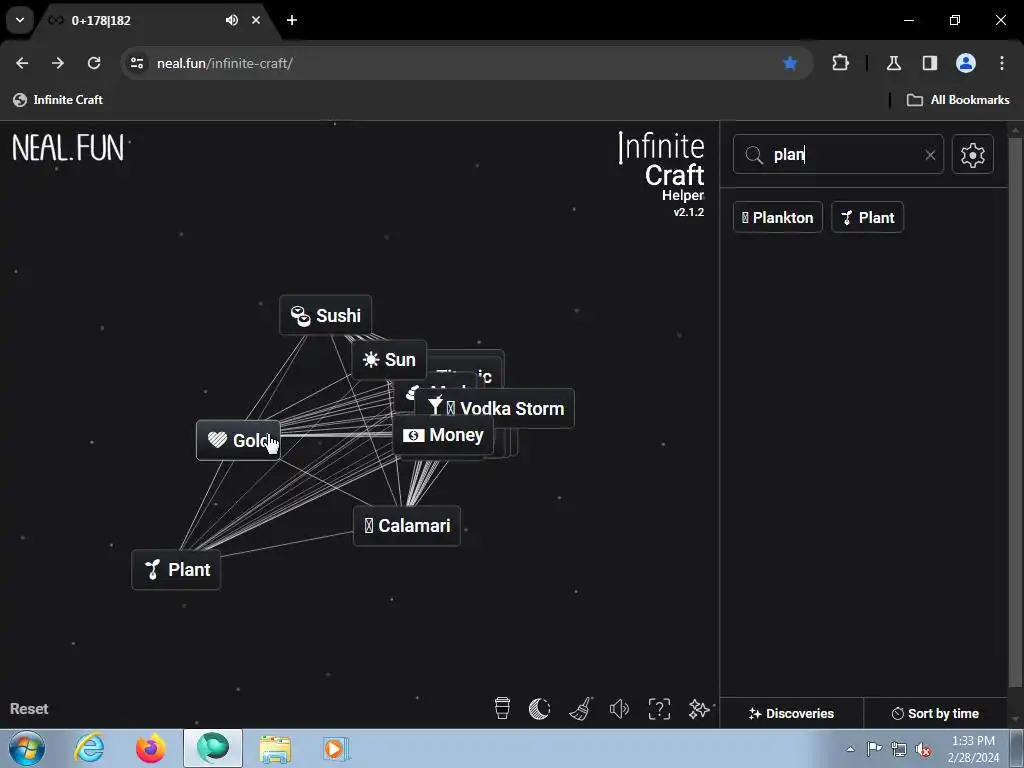Image resolution: width=1024 pixels, height=768 pixels.
Task: Open the muted volume tray icon
Action: (923, 750)
